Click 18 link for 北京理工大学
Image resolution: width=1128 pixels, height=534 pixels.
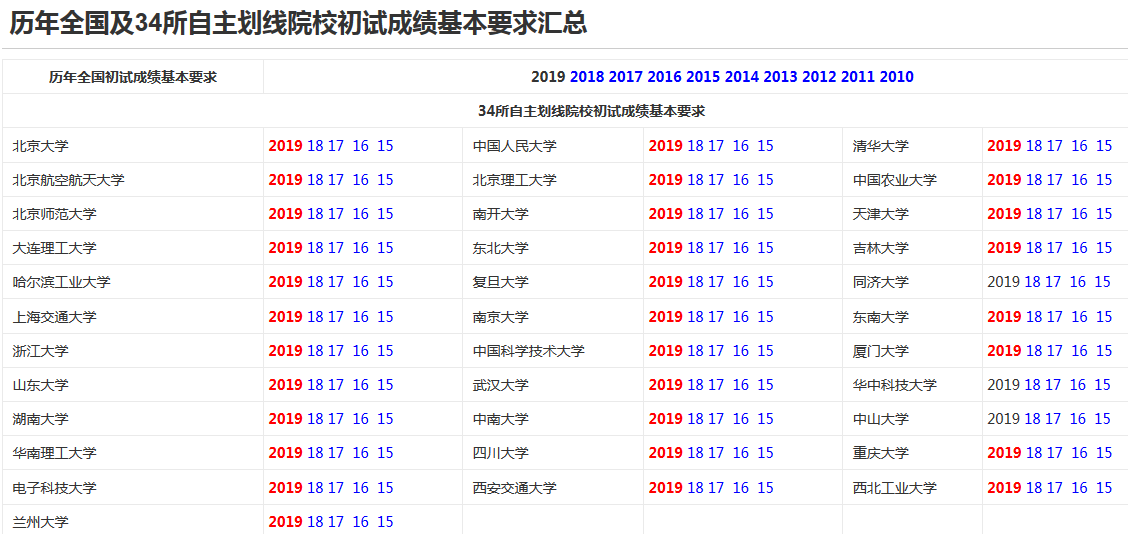click(x=696, y=180)
